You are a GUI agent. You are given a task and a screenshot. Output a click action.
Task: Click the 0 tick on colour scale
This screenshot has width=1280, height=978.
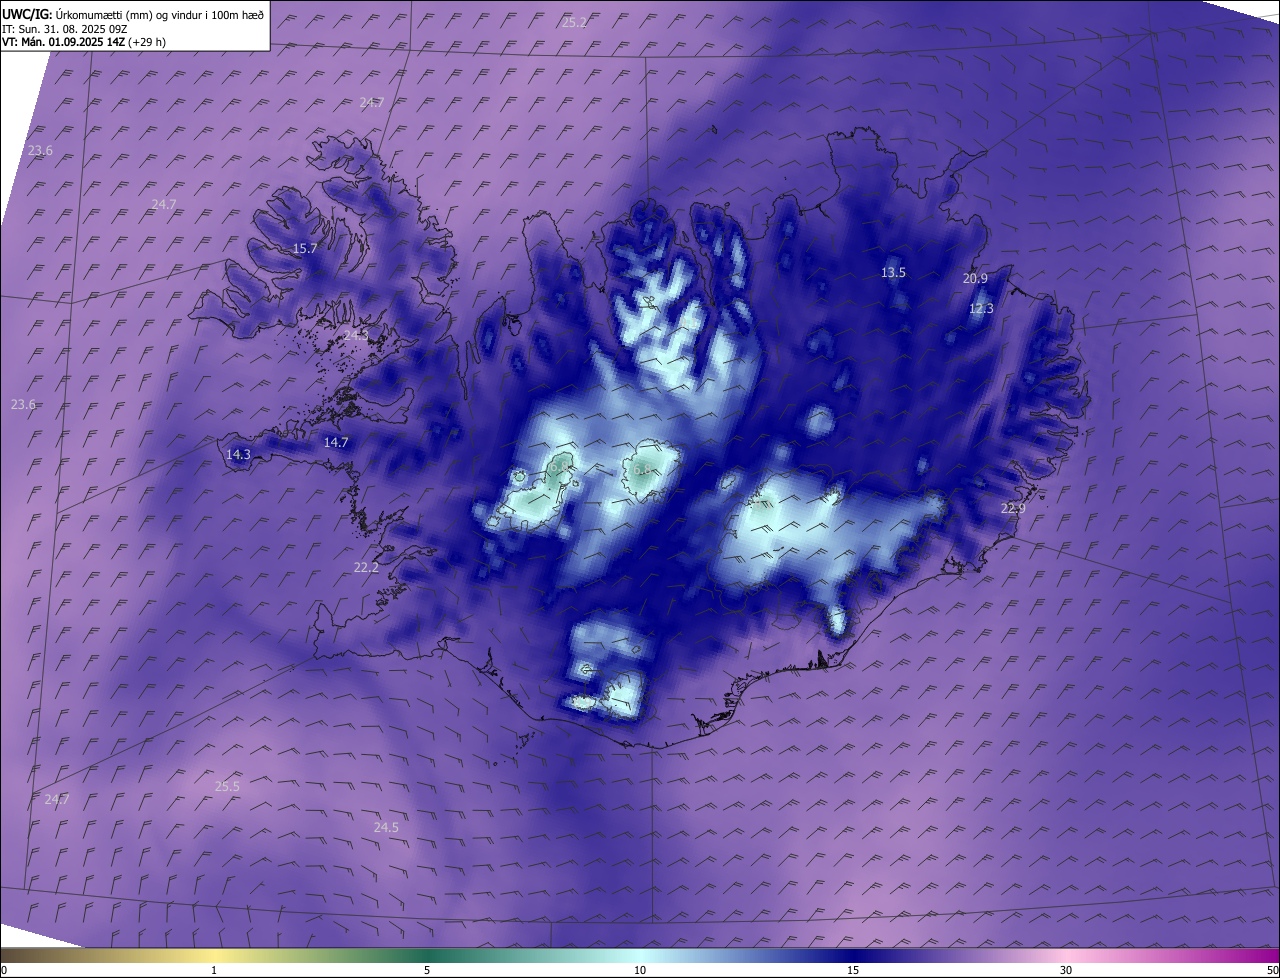[4, 970]
